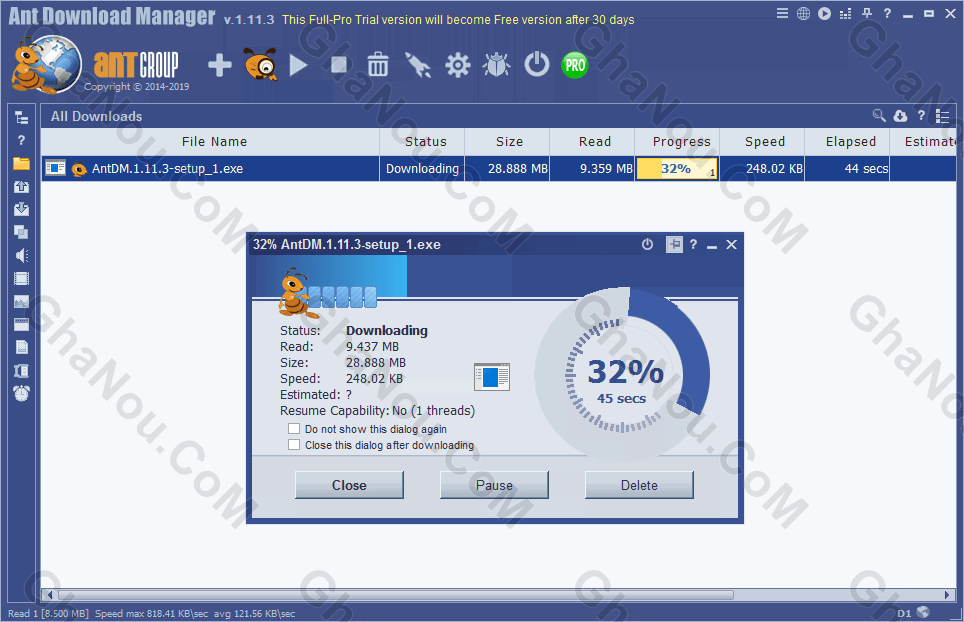The width and height of the screenshot is (964, 622).
Task: Change the list view mode icon
Action: coord(942,116)
